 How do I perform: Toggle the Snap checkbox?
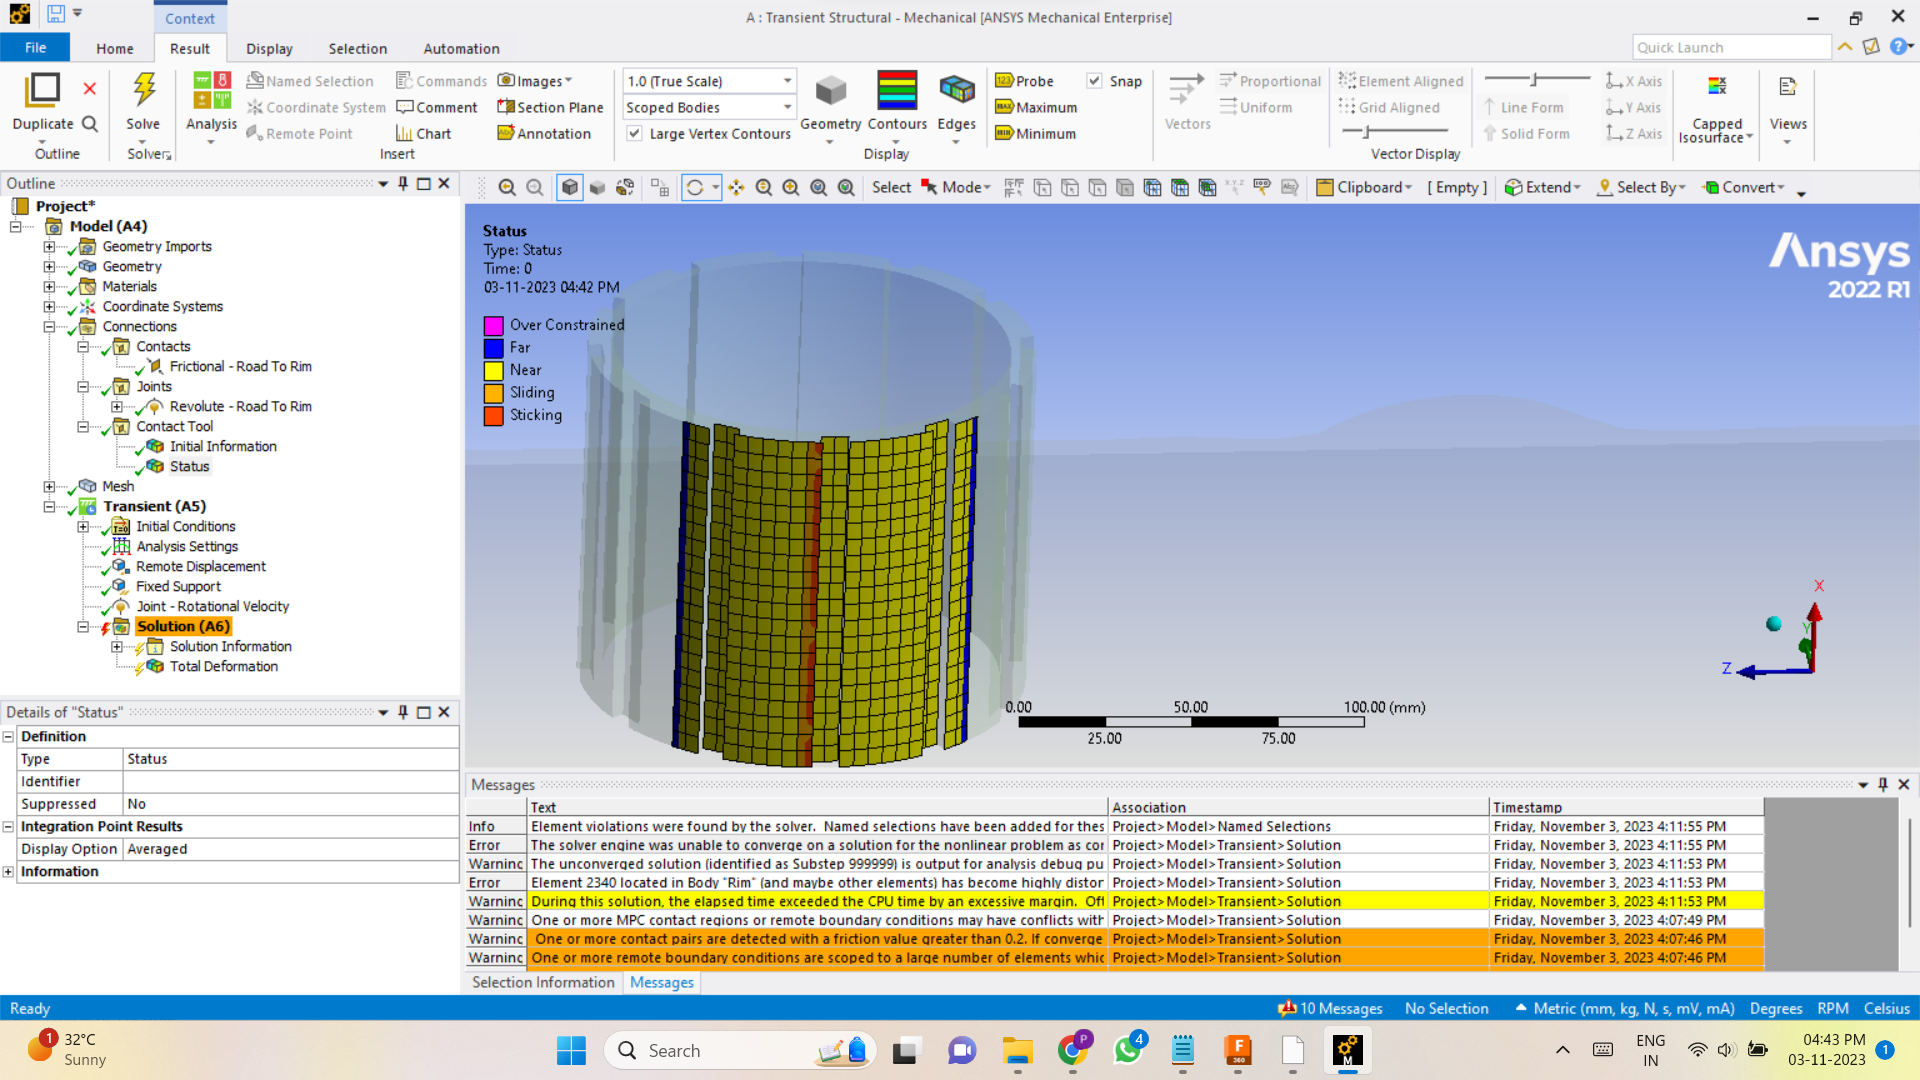(1094, 81)
